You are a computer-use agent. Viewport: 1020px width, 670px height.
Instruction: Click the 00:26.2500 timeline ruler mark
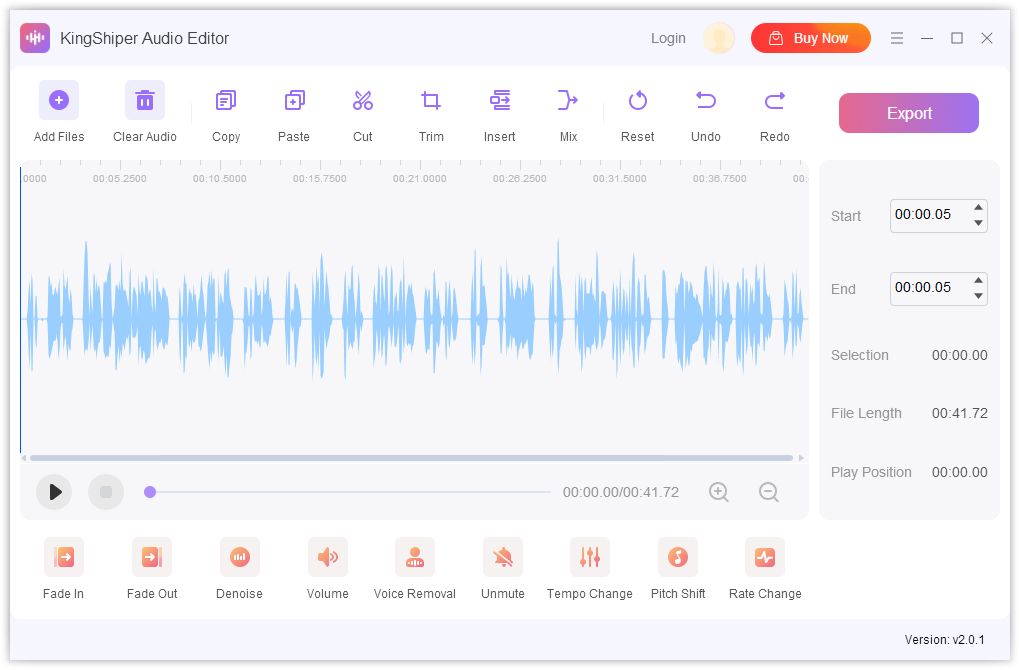point(520,178)
